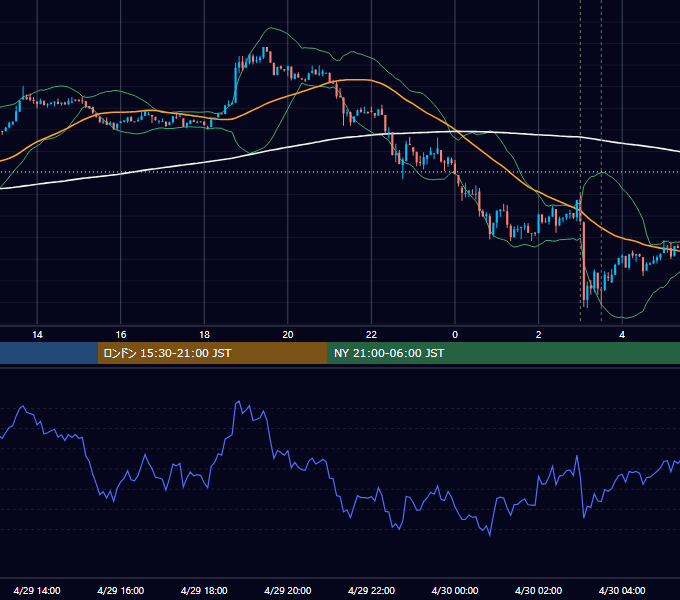Click hour label 2 on price chart axis
The width and height of the screenshot is (680, 600).
click(538, 335)
